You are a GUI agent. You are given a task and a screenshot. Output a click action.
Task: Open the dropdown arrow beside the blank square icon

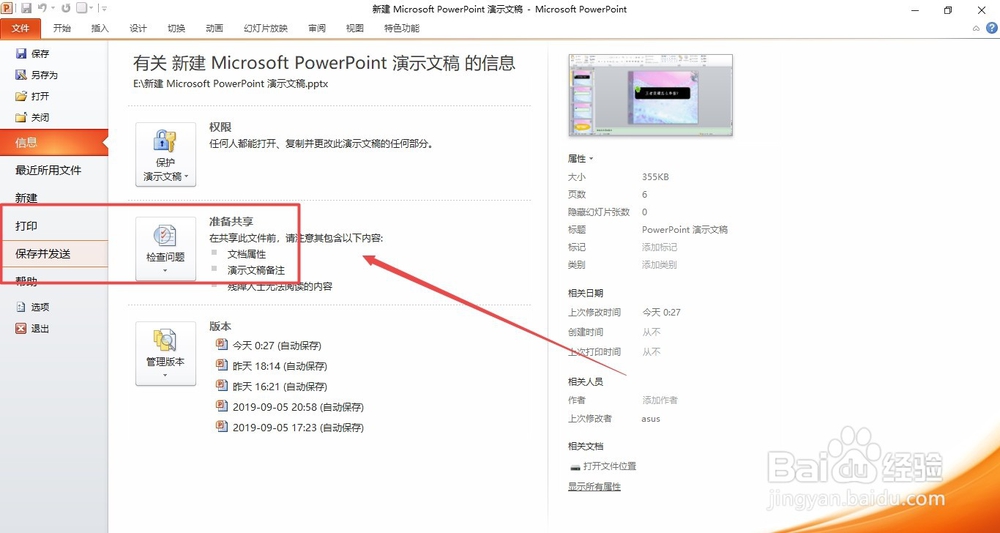(x=91, y=9)
